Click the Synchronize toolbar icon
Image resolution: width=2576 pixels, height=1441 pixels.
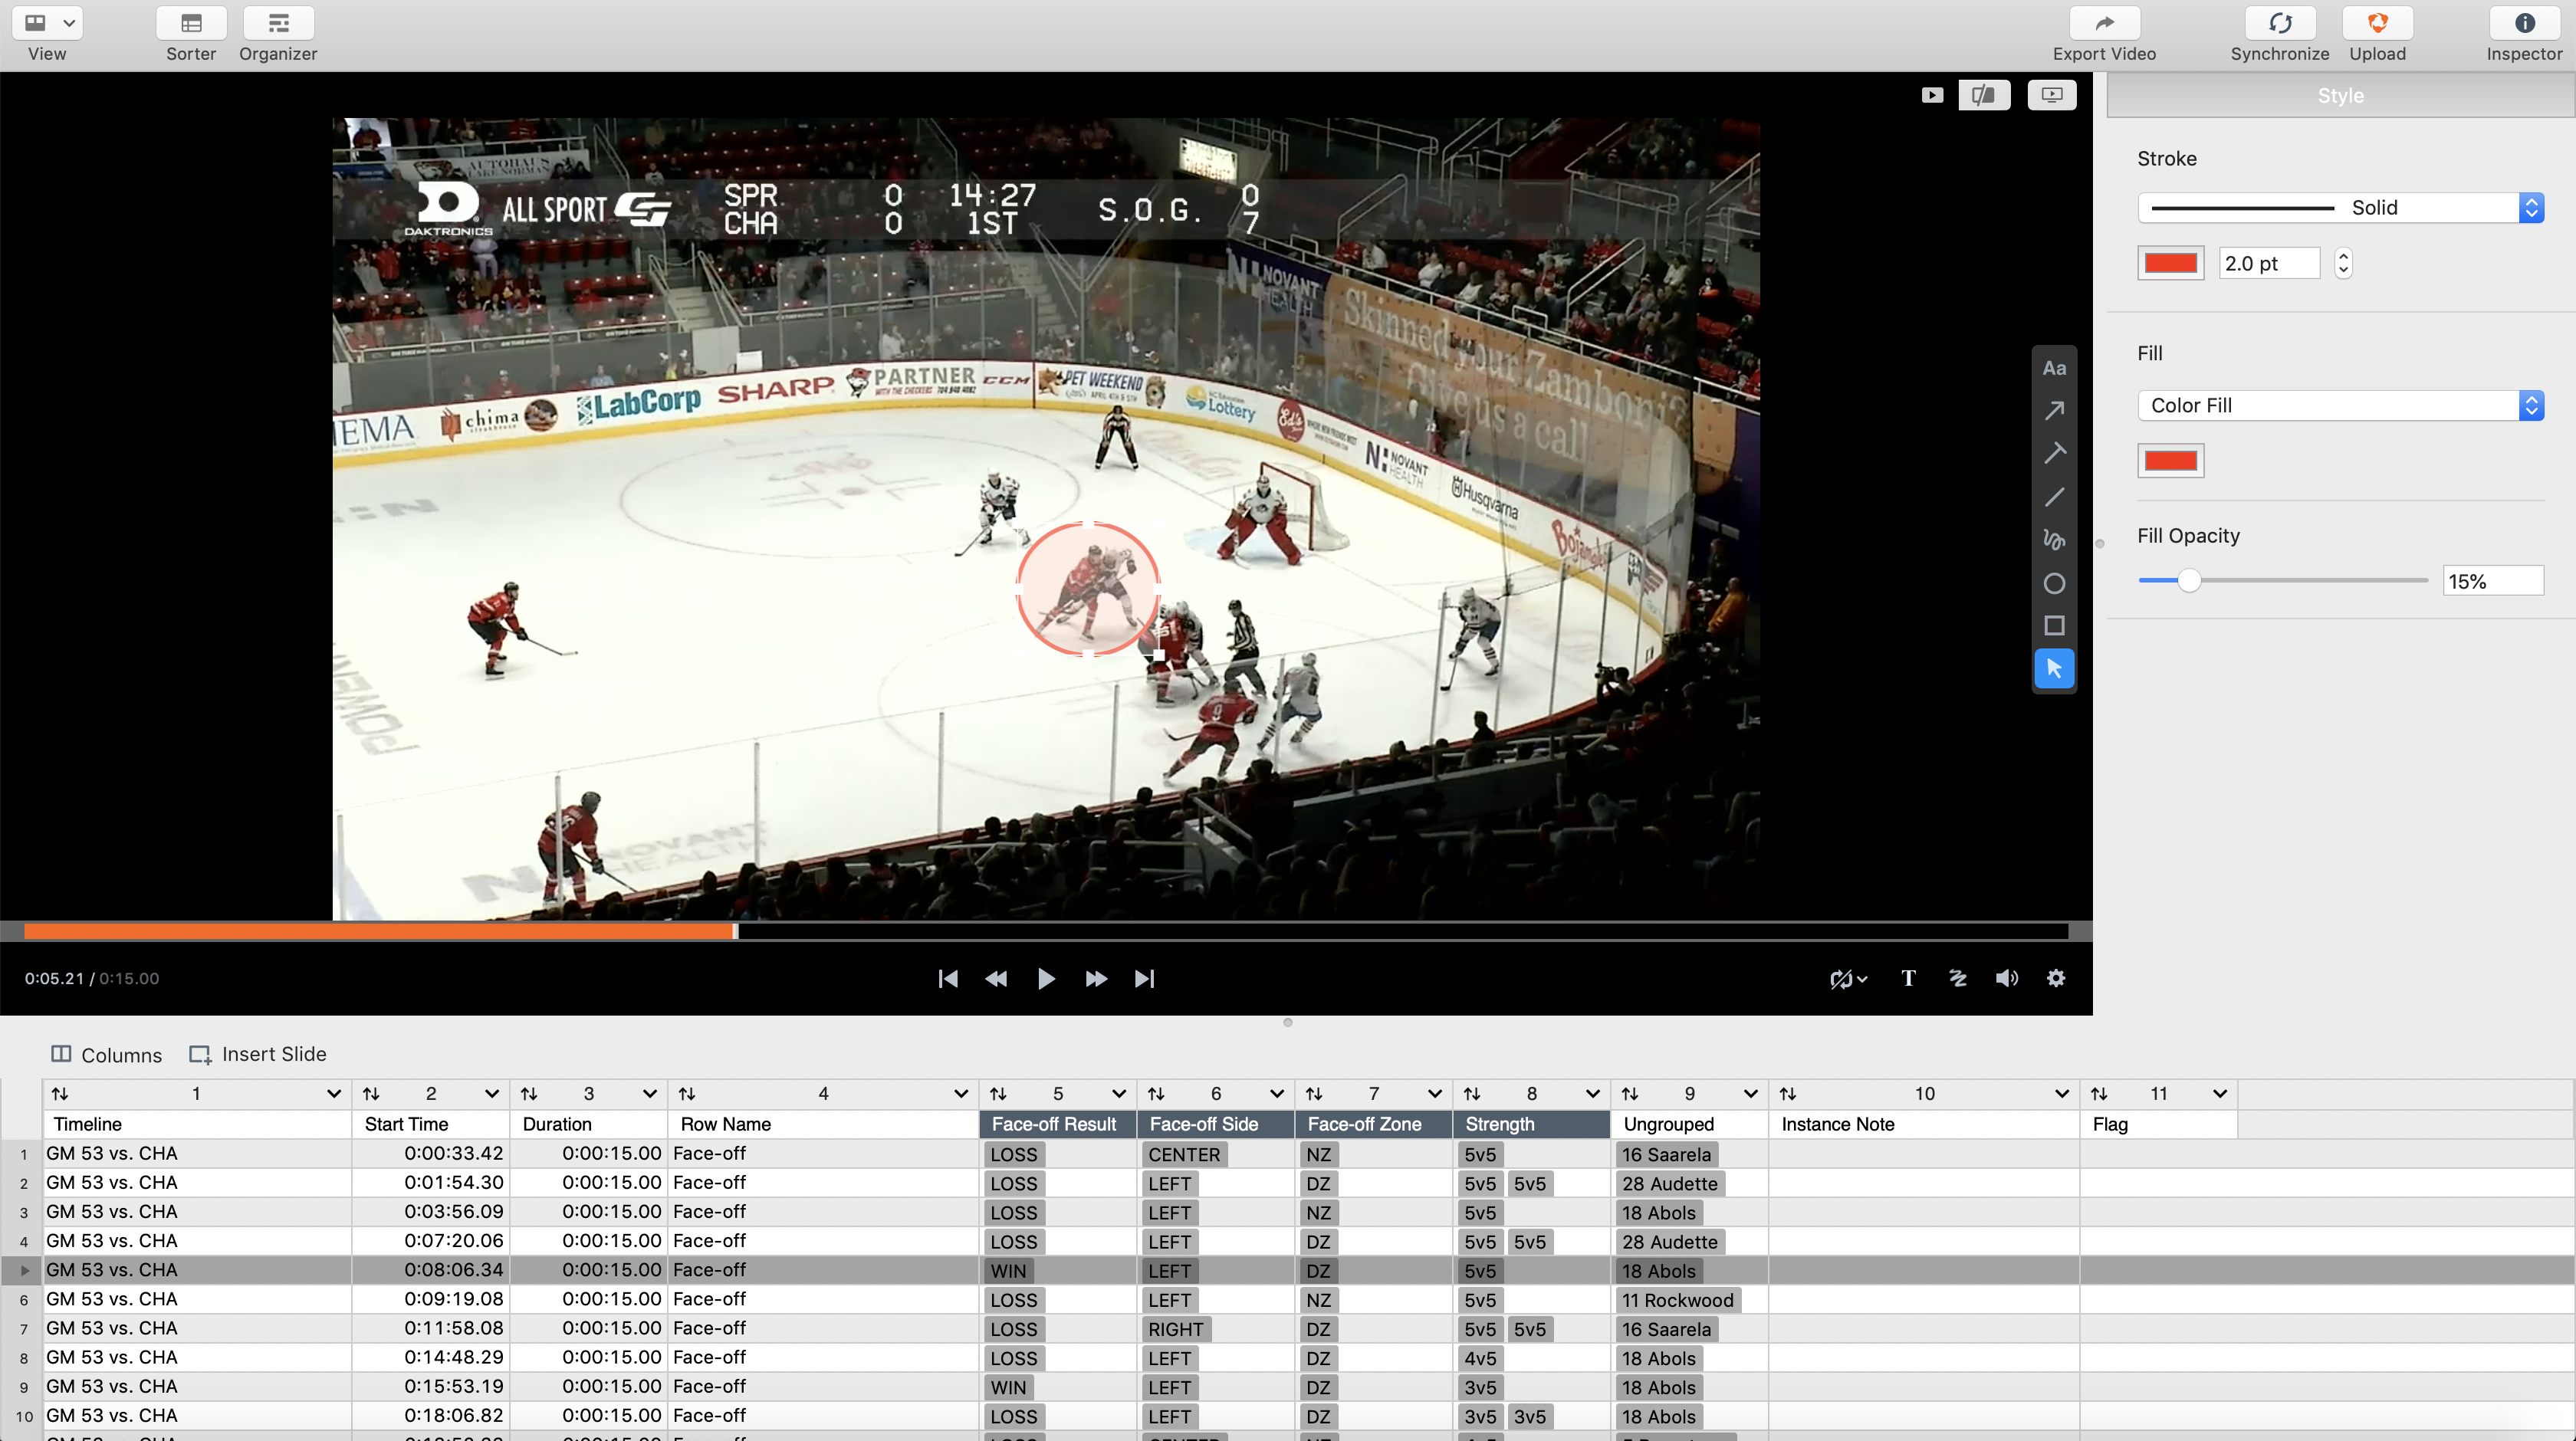coord(2279,24)
